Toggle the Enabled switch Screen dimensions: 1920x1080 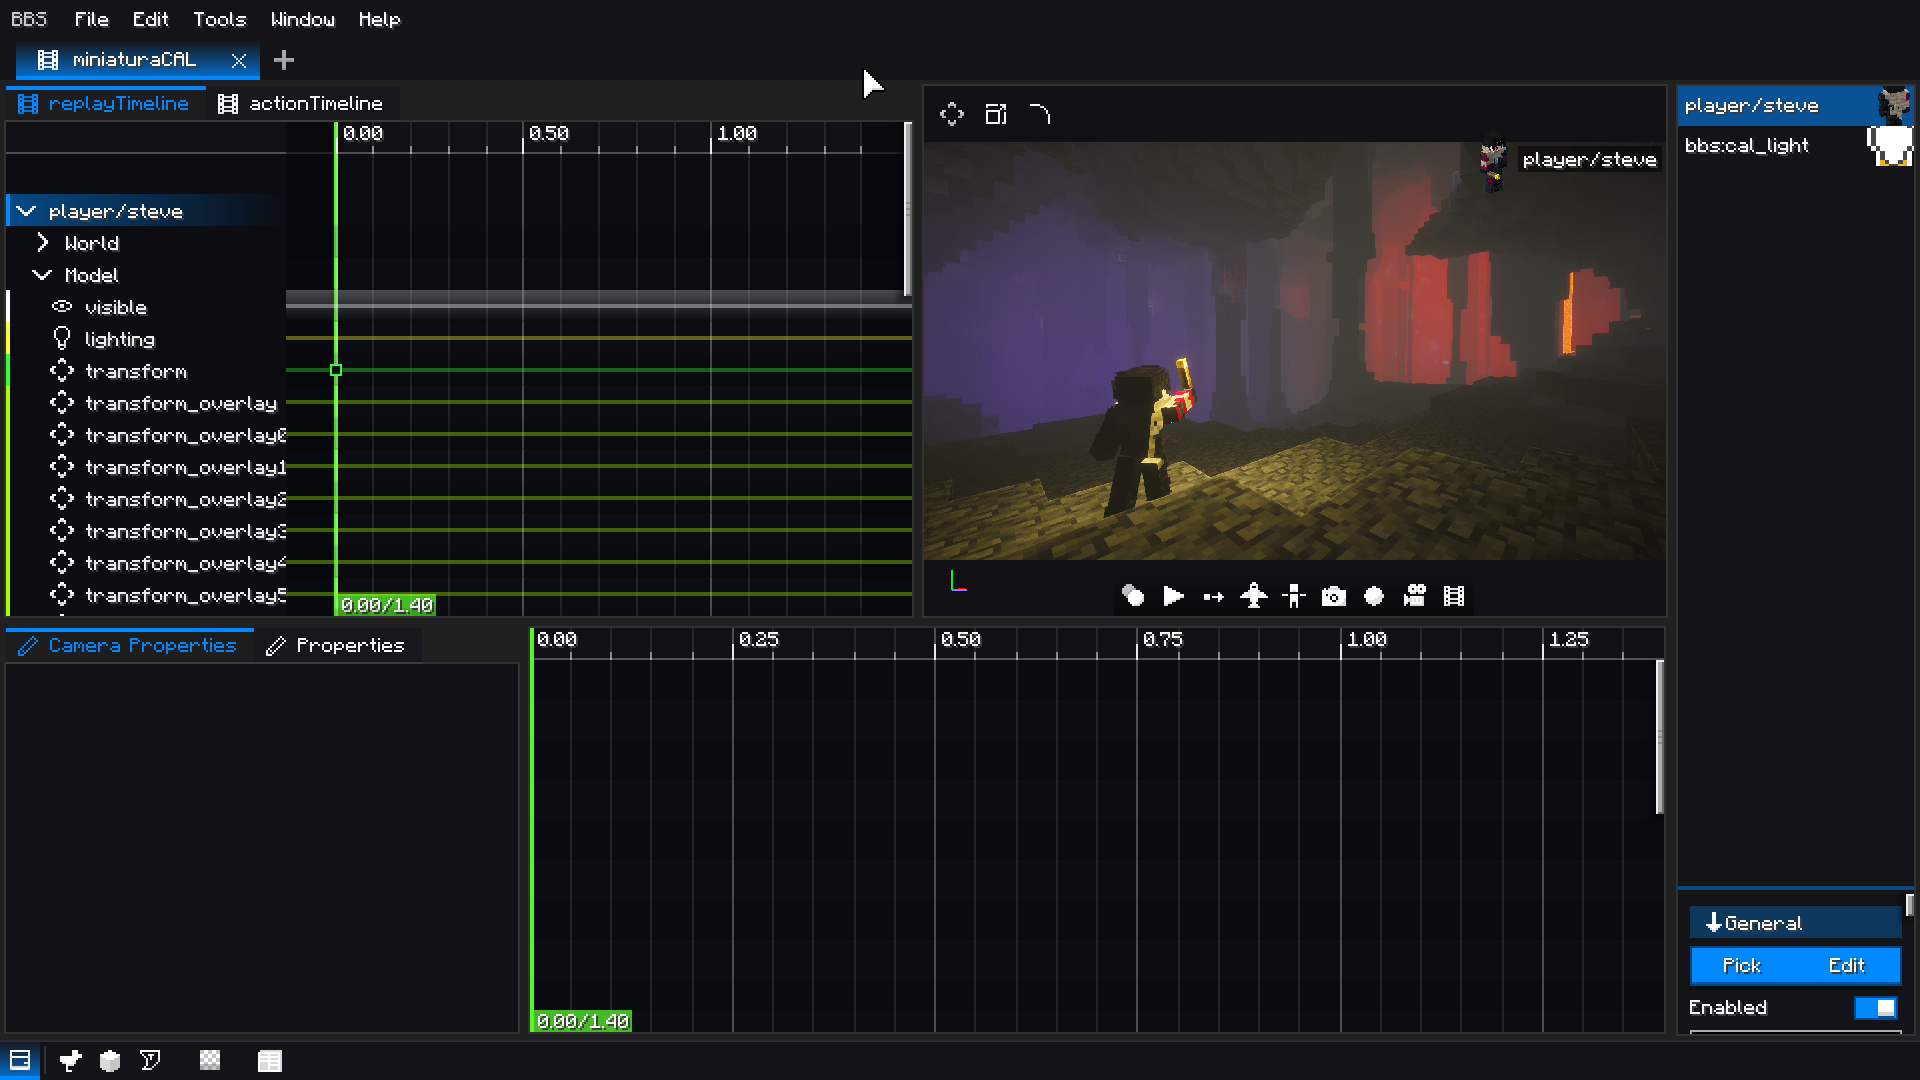[1876, 1007]
